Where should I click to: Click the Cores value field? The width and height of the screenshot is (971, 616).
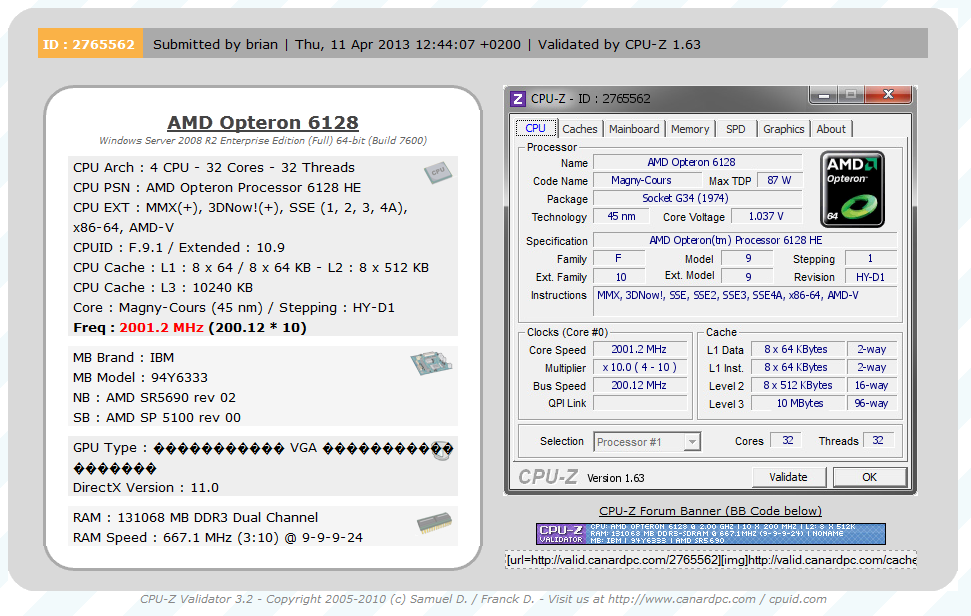point(786,440)
